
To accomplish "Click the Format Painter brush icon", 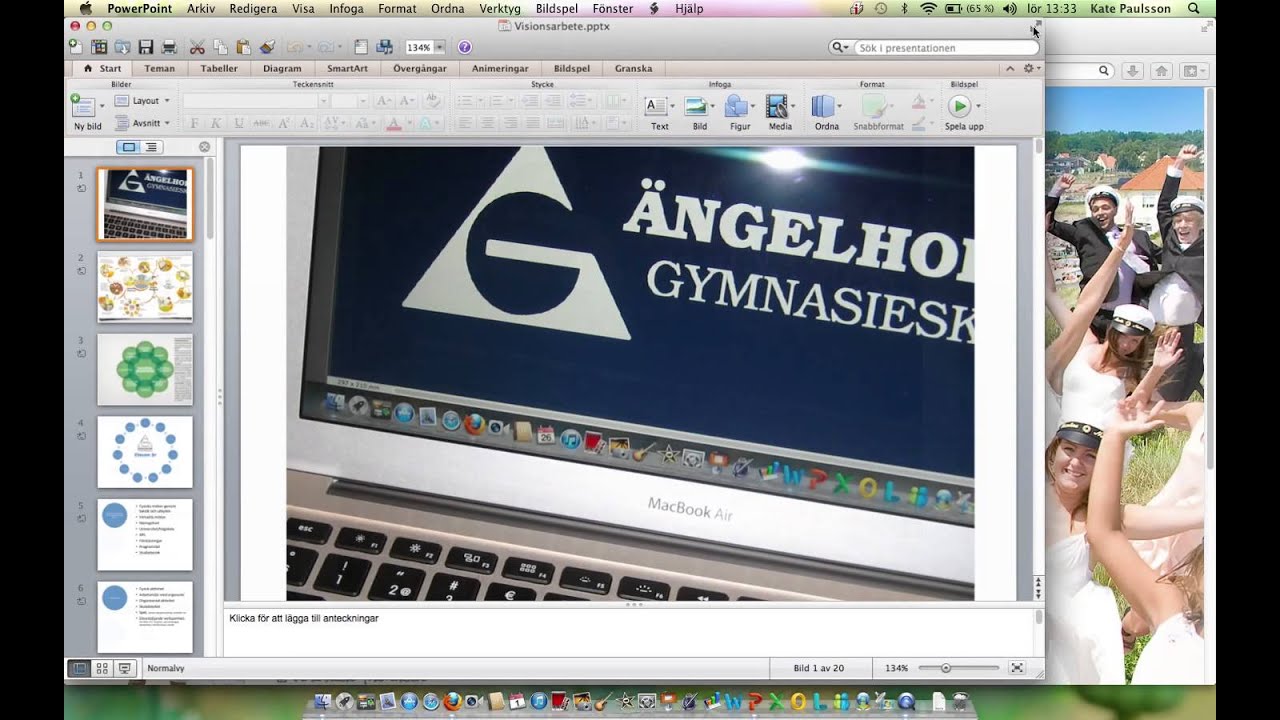I will click(266, 47).
